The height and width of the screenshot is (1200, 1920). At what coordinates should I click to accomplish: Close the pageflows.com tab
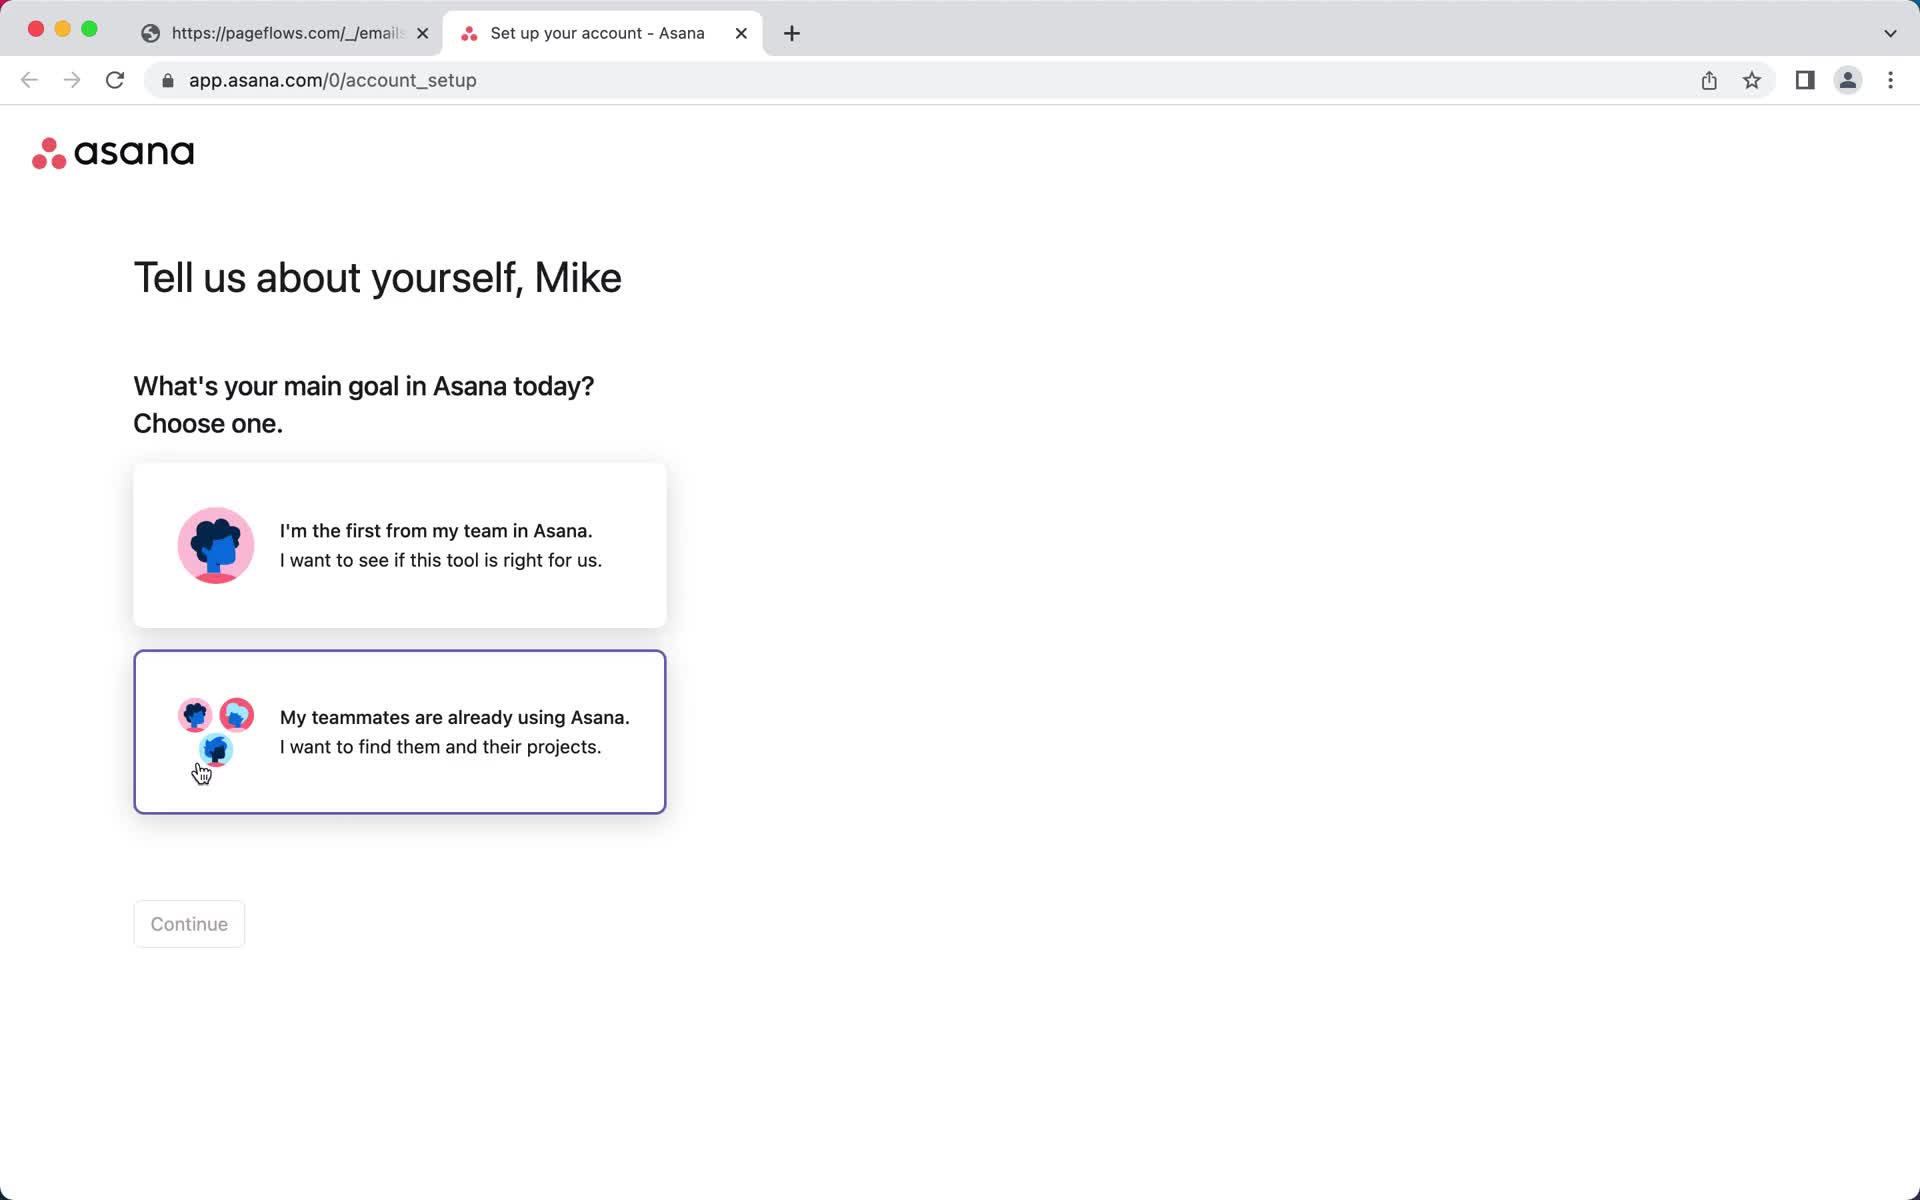[x=423, y=33]
